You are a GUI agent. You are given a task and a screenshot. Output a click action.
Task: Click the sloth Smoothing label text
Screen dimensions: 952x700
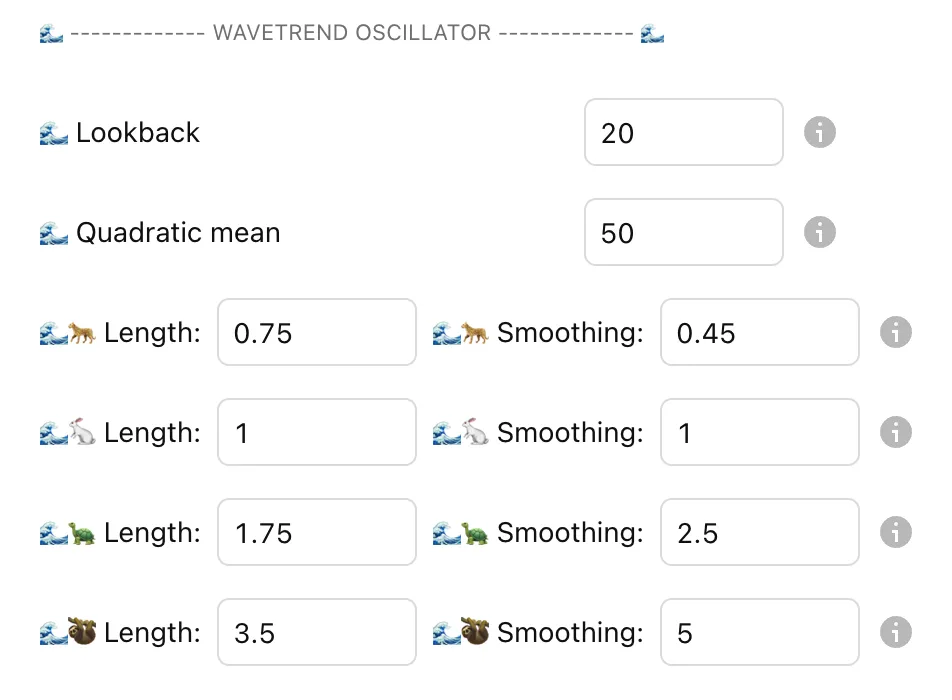[569, 633]
